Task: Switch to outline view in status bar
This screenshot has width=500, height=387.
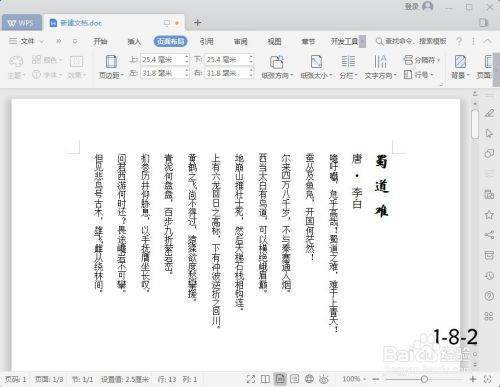Action: coord(295,379)
